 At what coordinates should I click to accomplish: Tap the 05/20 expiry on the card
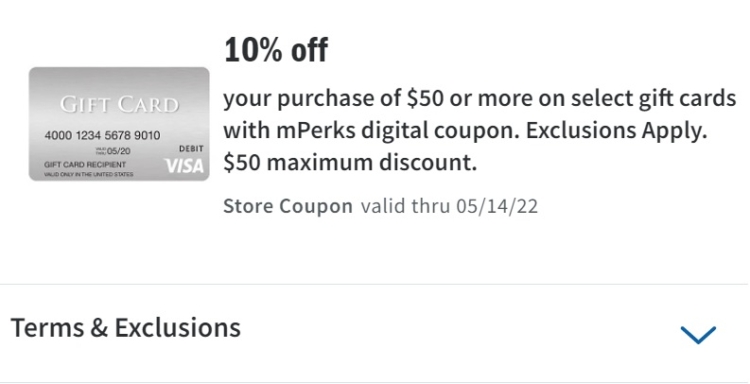[115, 152]
